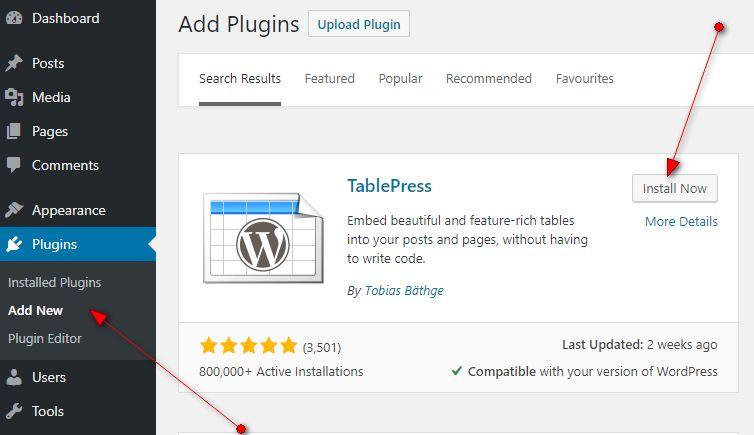754x435 pixels.
Task: Open Plugin Editor submenu item
Action: [x=45, y=338]
